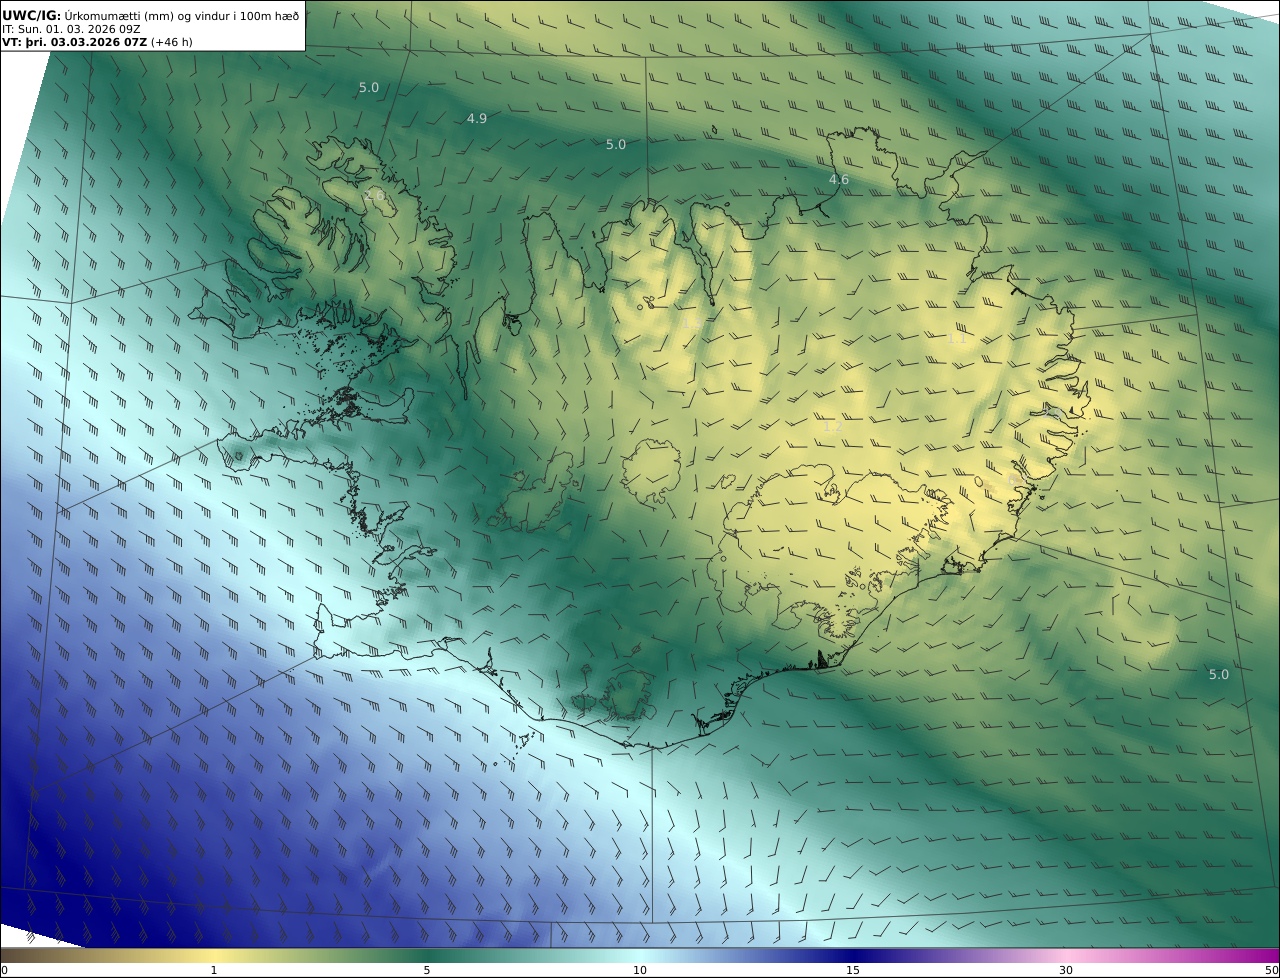Click the 10 tick on the color scale
This screenshot has width=1280, height=978.
point(640,970)
